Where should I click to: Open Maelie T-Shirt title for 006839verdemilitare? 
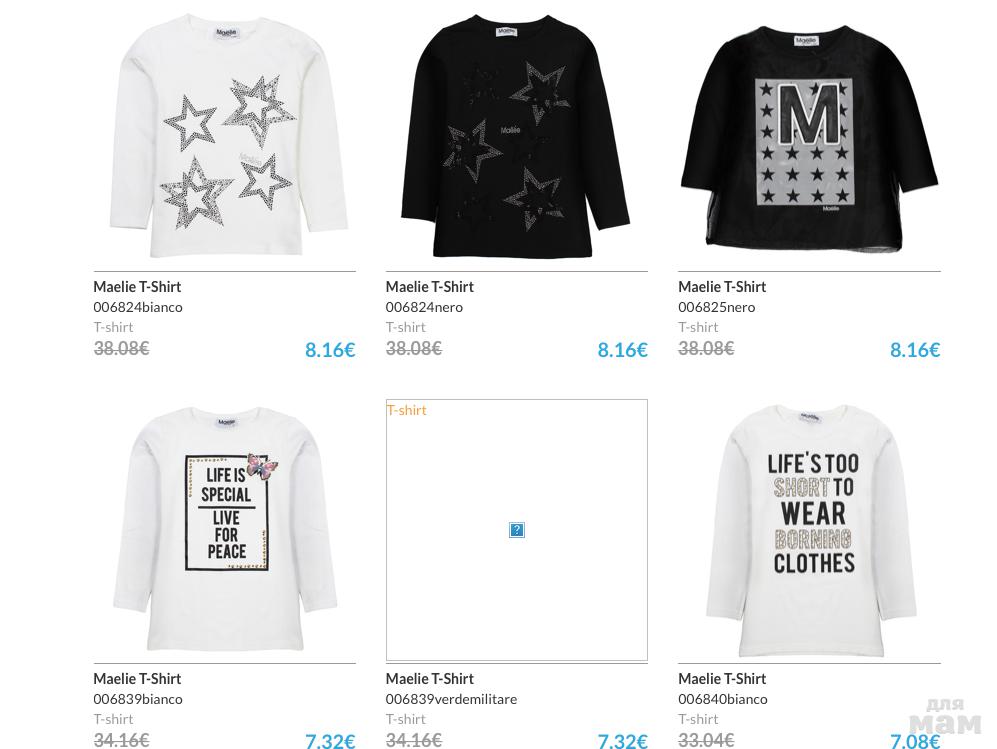pos(430,678)
